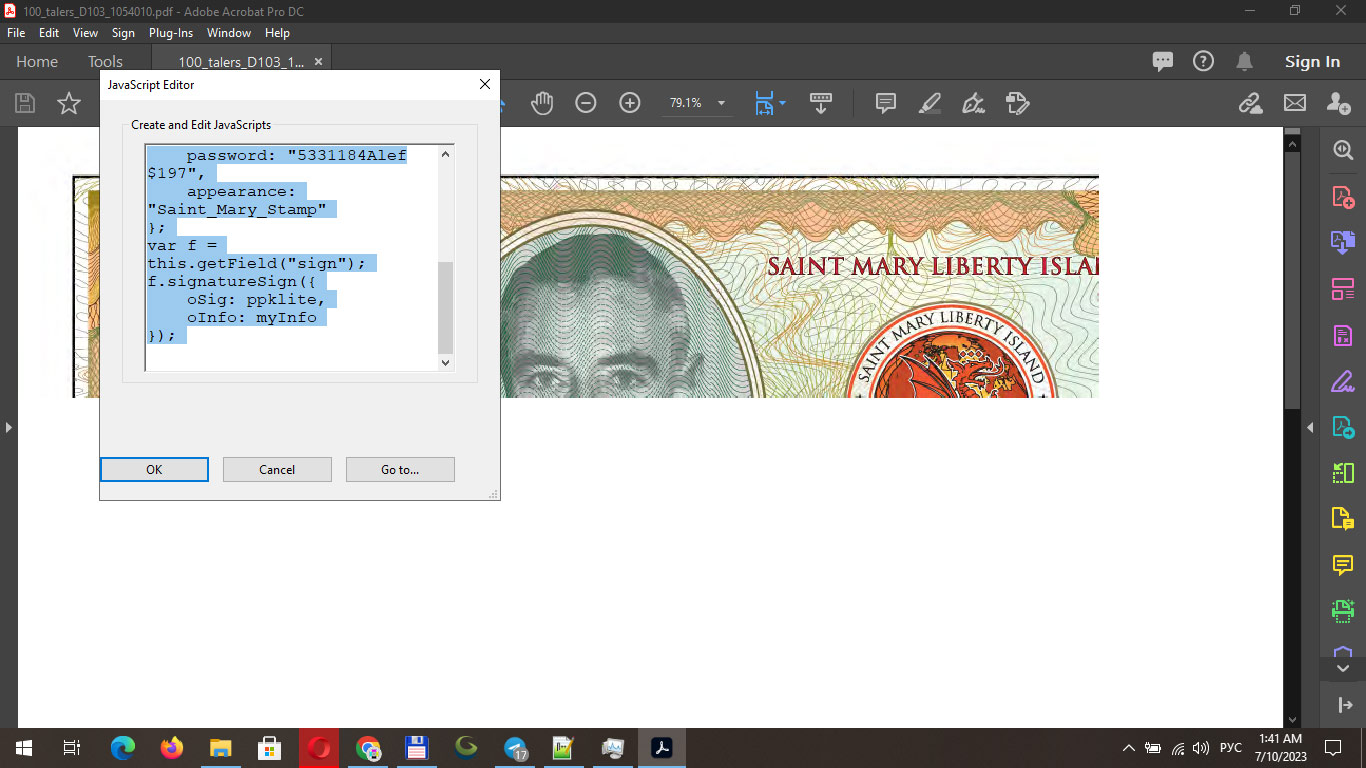This screenshot has height=768, width=1366.
Task: Open the help question mark icon
Action: coord(1203,61)
